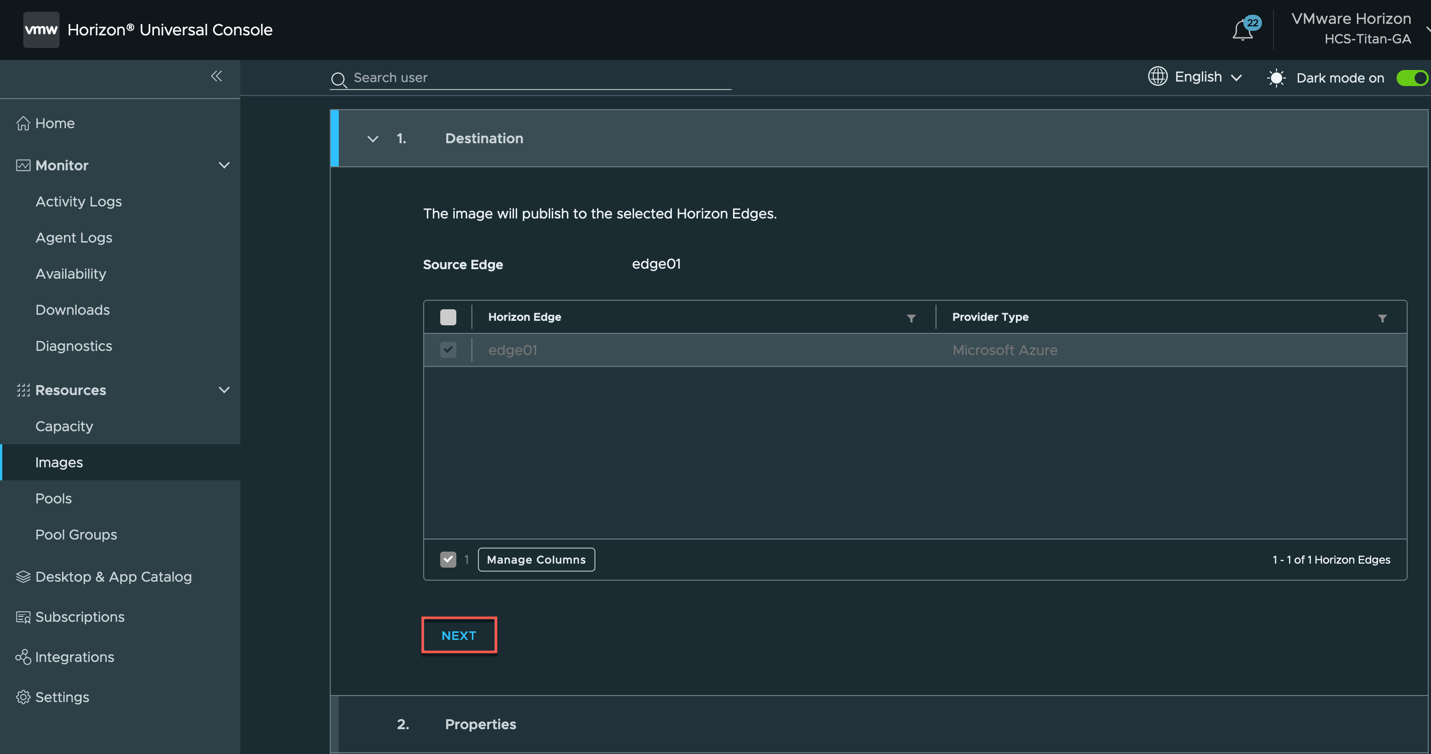The height and width of the screenshot is (754, 1431).
Task: Check the select-all header checkbox
Action: [448, 317]
